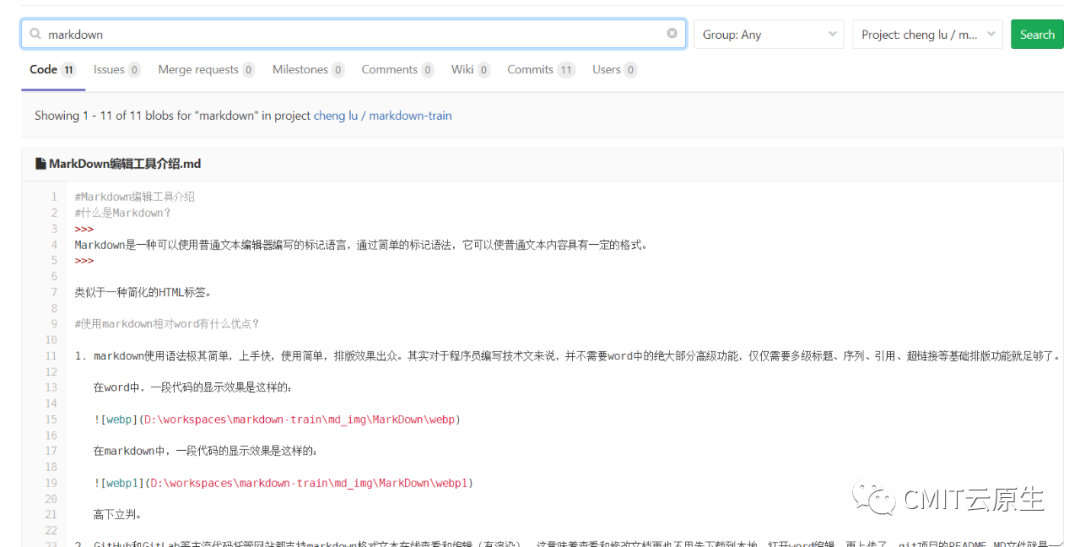This screenshot has height=547, width=1080.
Task: Clear the search field with the X icon
Action: (x=672, y=33)
